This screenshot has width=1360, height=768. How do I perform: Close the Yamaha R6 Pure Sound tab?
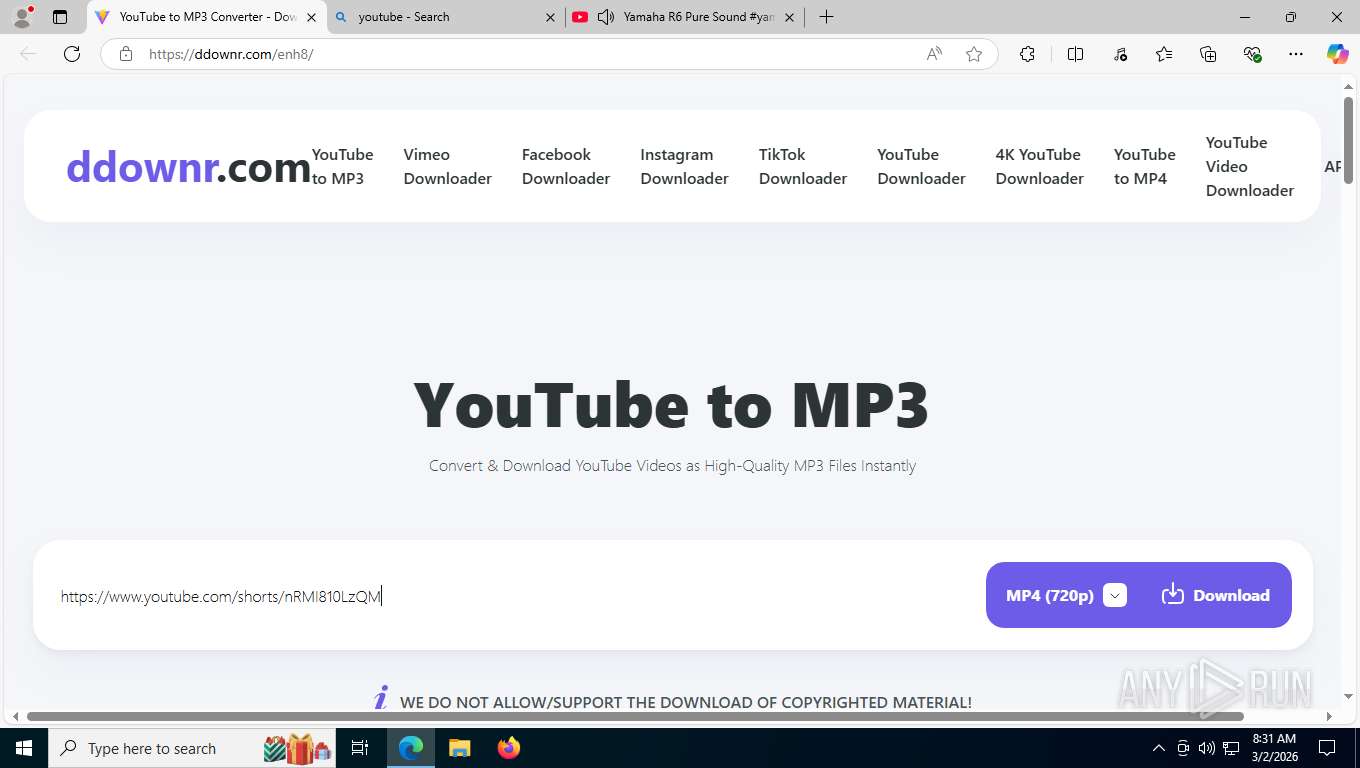click(x=789, y=17)
